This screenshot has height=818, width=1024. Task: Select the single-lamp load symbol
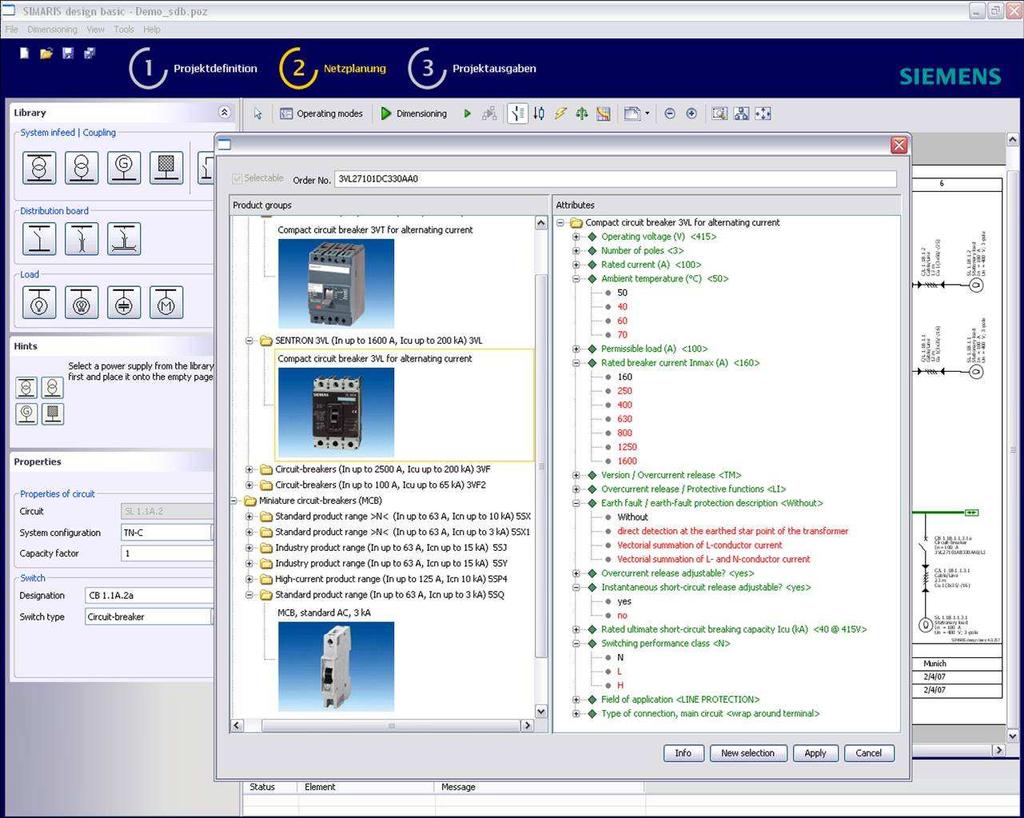[39, 302]
